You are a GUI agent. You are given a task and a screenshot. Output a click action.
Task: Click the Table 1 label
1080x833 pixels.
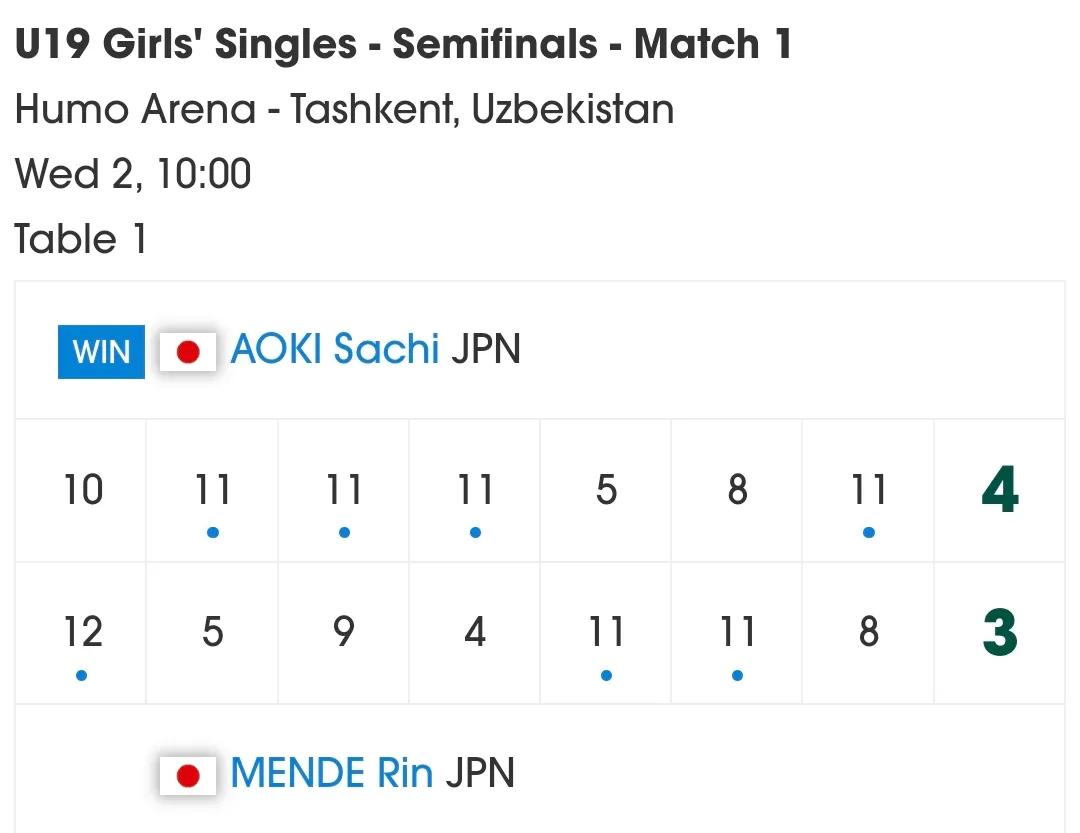pos(80,239)
